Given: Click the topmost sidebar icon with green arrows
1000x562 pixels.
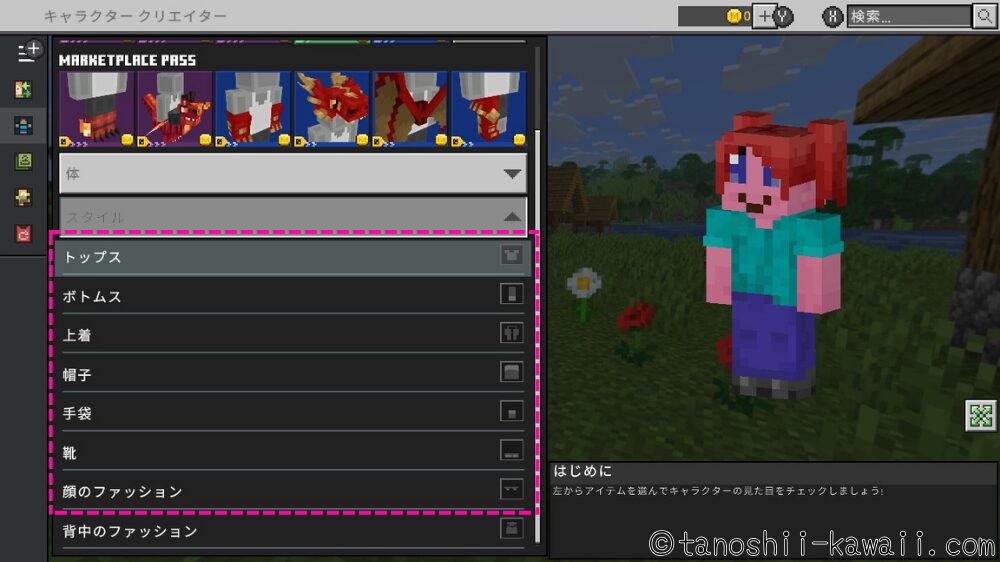Looking at the screenshot, I should [x=23, y=89].
